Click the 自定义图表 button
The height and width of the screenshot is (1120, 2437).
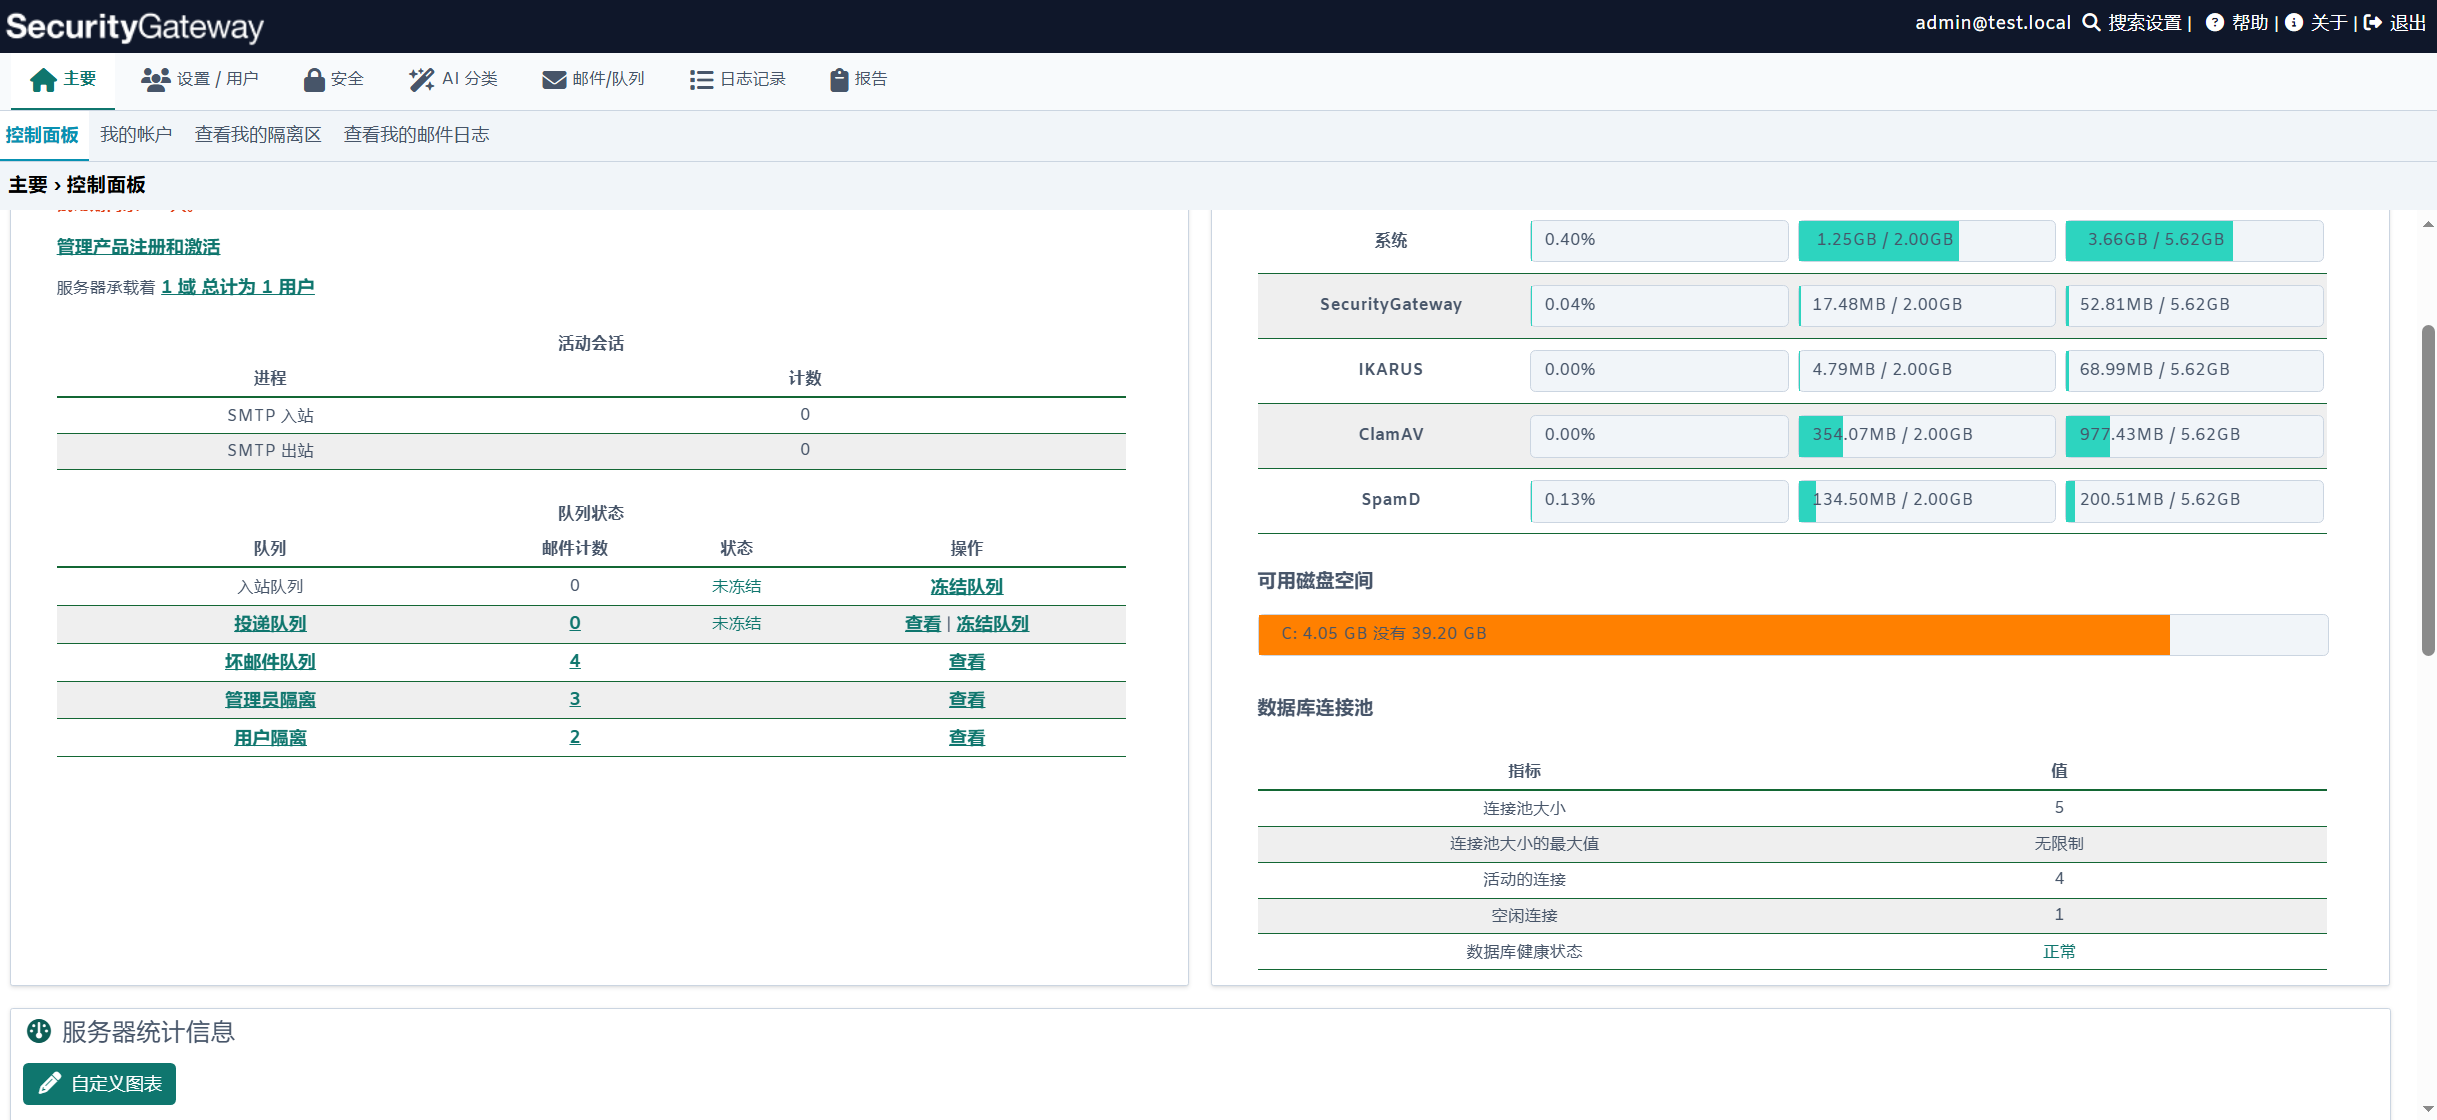pos(99,1084)
